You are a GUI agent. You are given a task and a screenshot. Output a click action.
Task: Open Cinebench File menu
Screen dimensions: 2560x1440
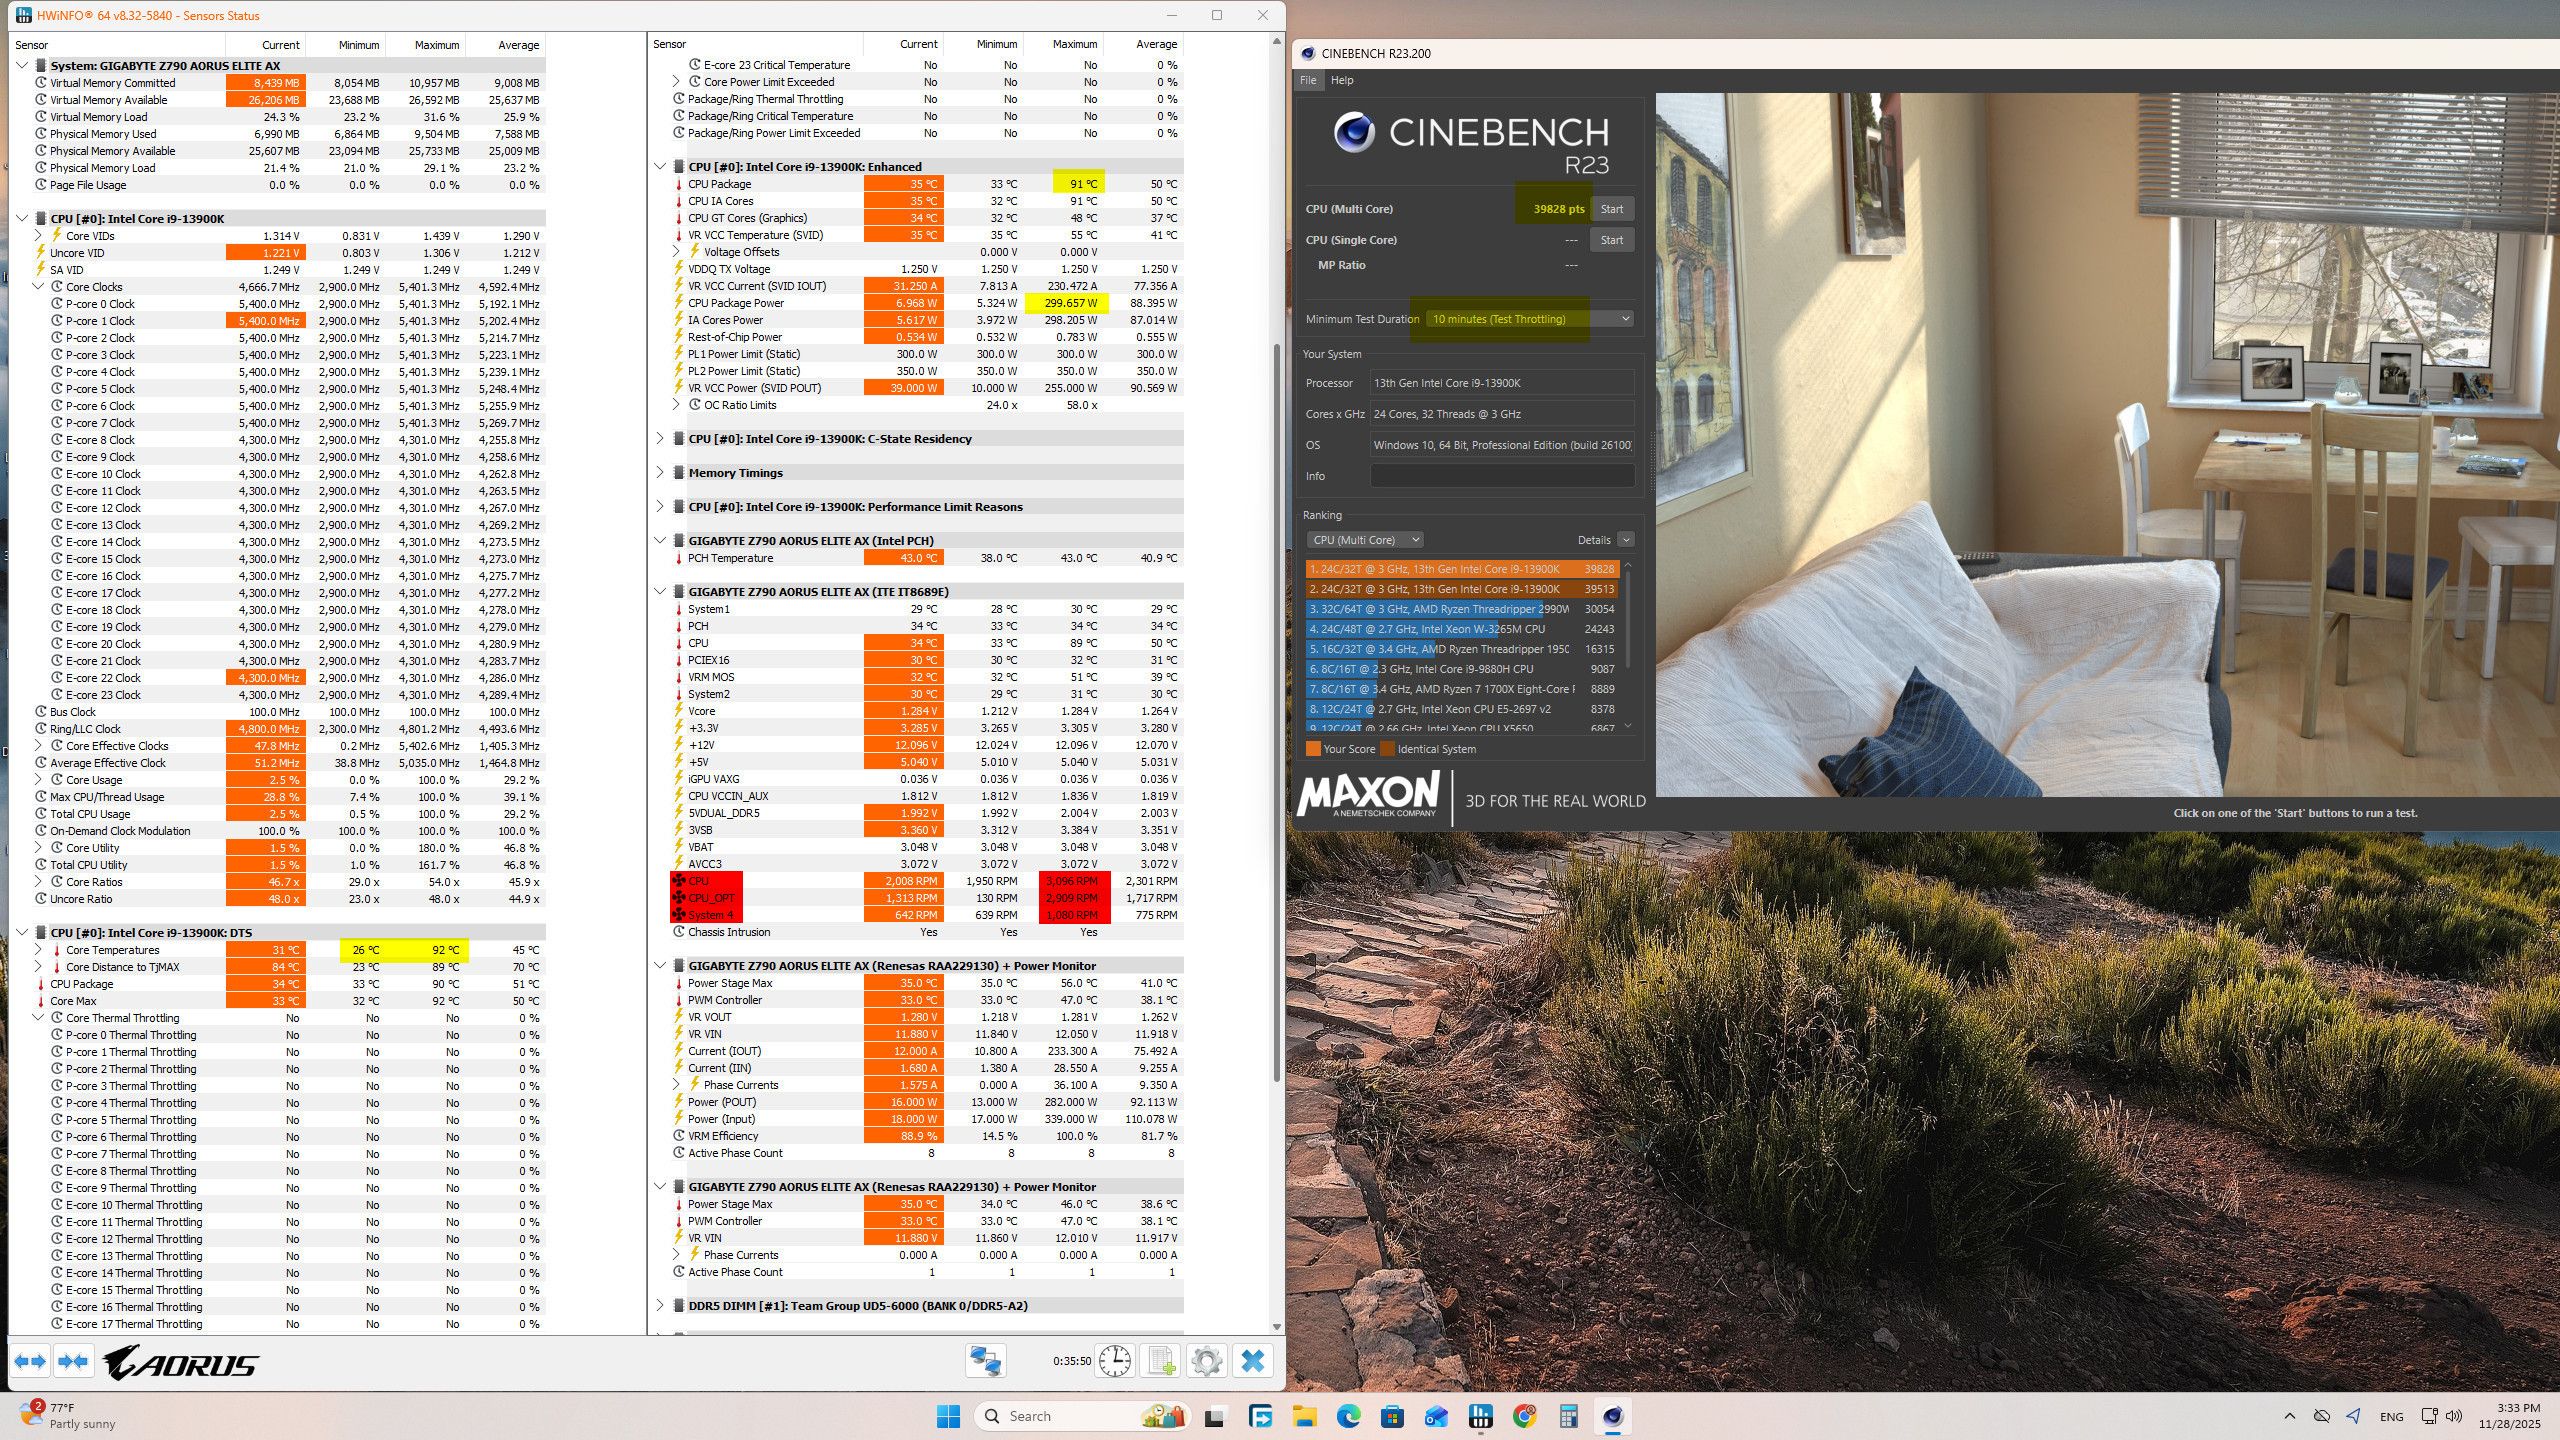tap(1308, 80)
